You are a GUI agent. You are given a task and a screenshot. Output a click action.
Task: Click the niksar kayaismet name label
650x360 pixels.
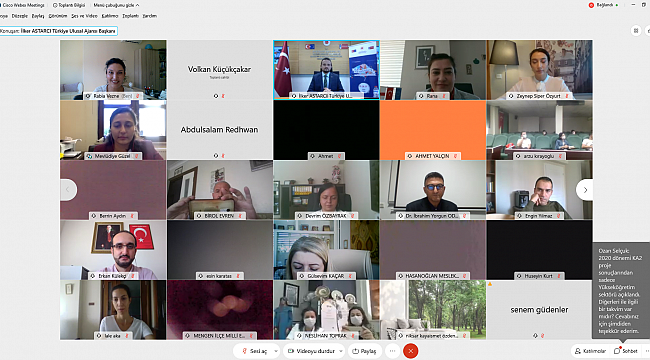[x=432, y=336]
